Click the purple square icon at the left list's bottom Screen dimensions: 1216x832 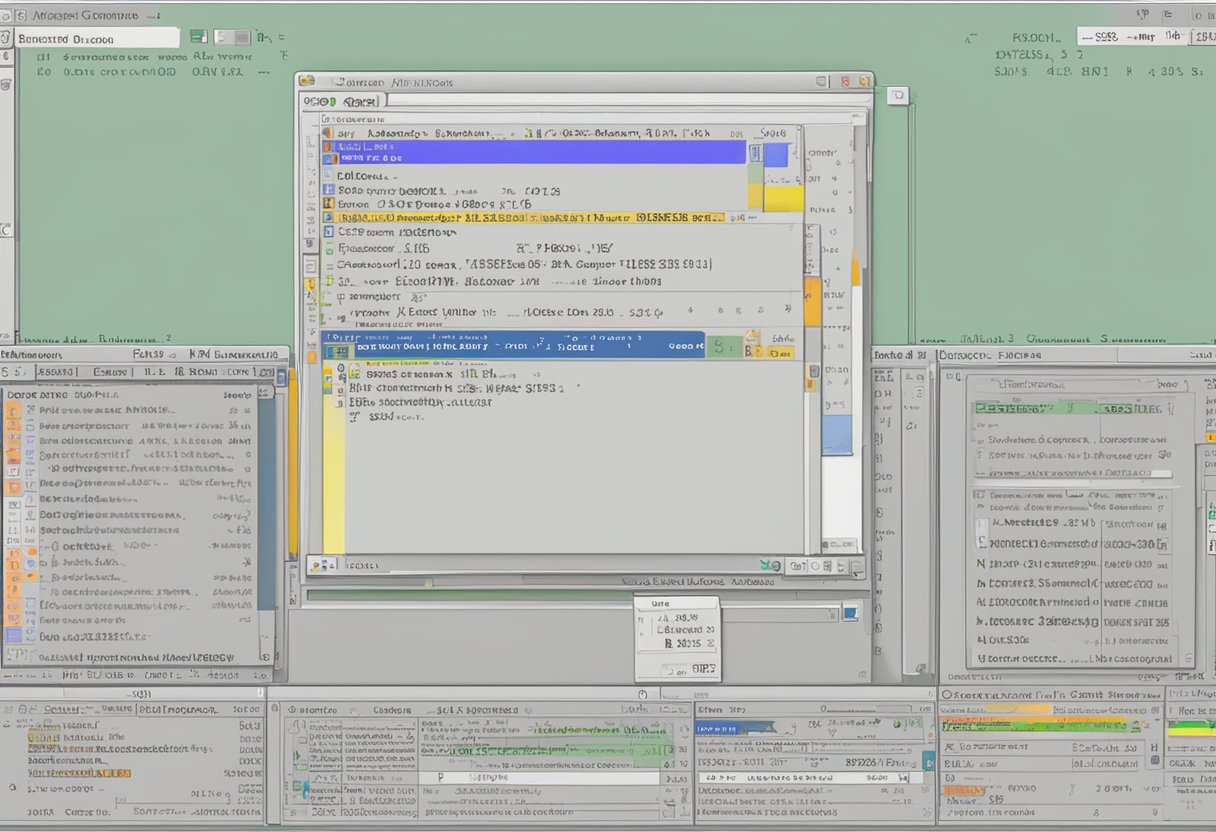point(12,635)
